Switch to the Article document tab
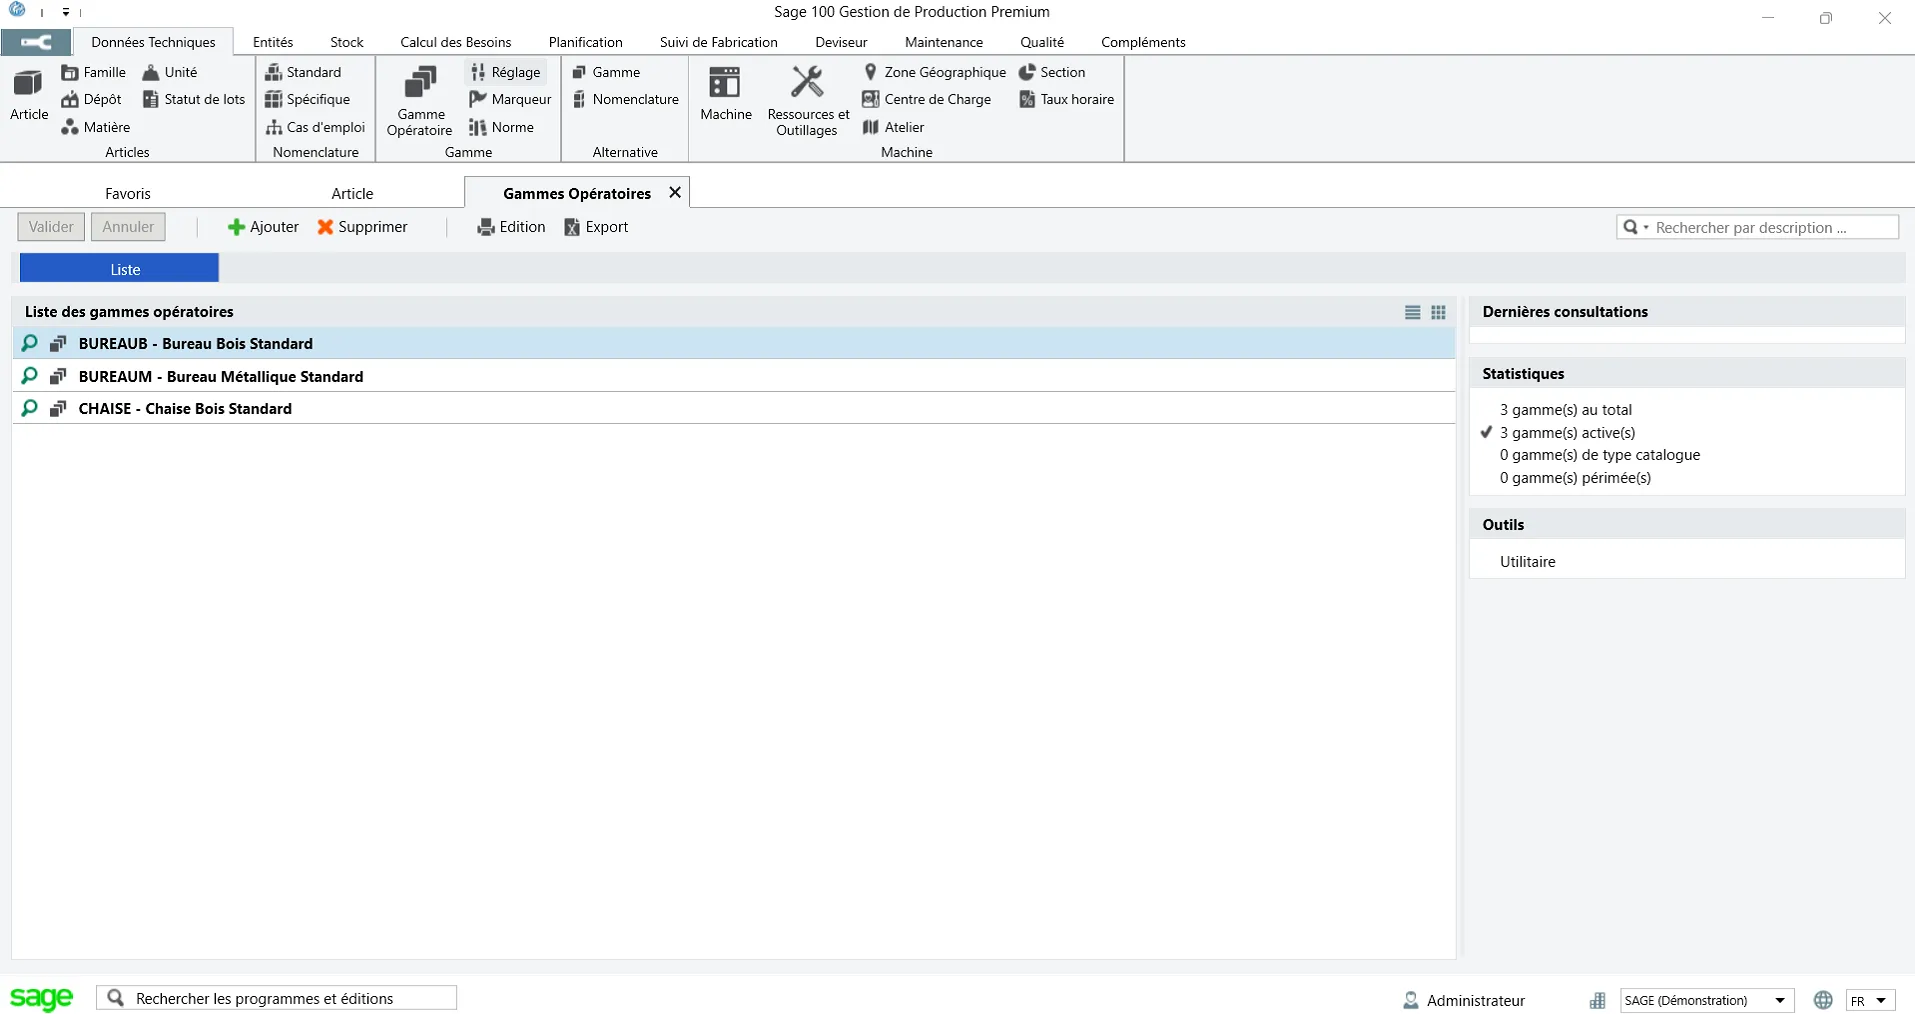Image resolution: width=1915 pixels, height=1014 pixels. pyautogui.click(x=352, y=193)
